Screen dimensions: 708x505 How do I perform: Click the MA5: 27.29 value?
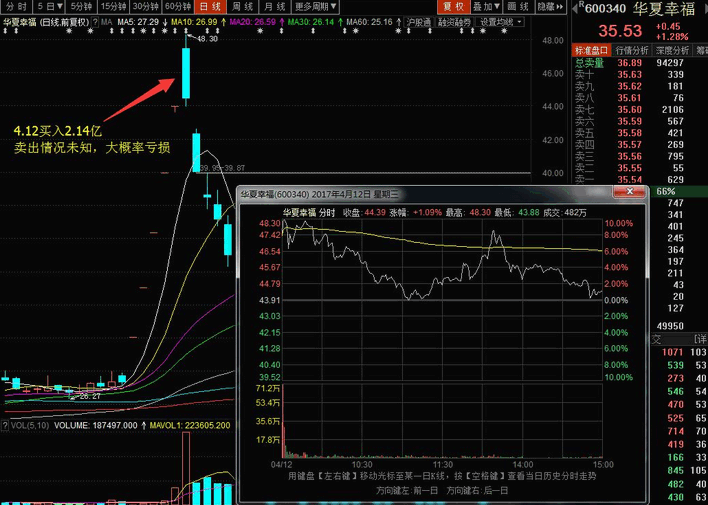[138, 22]
